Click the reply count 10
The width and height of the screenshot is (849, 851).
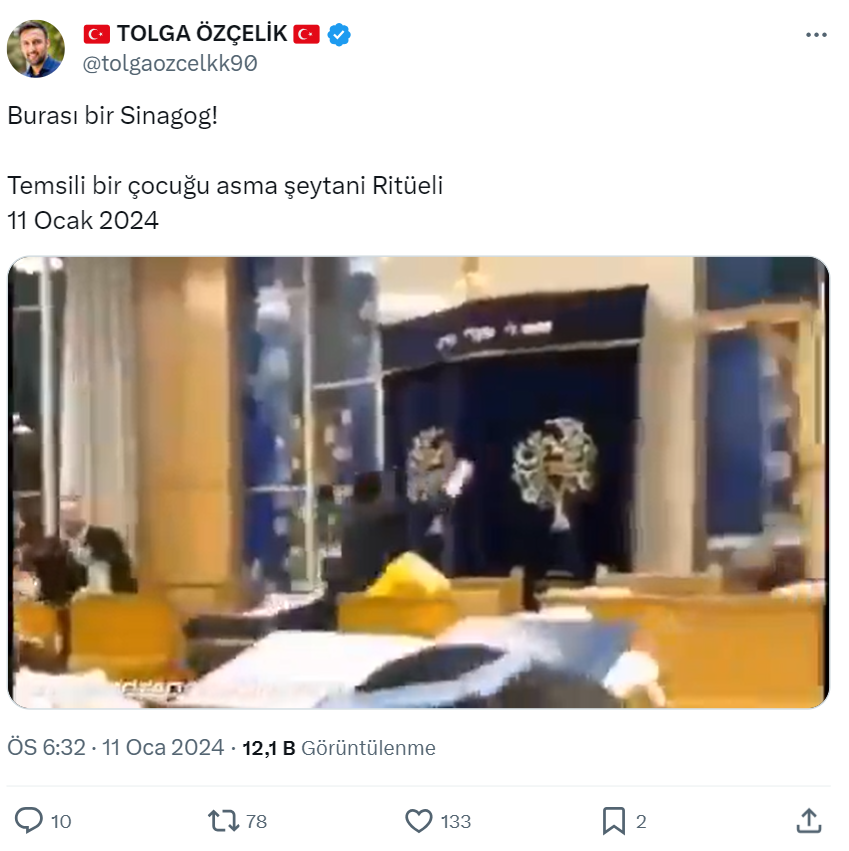[x=61, y=822]
